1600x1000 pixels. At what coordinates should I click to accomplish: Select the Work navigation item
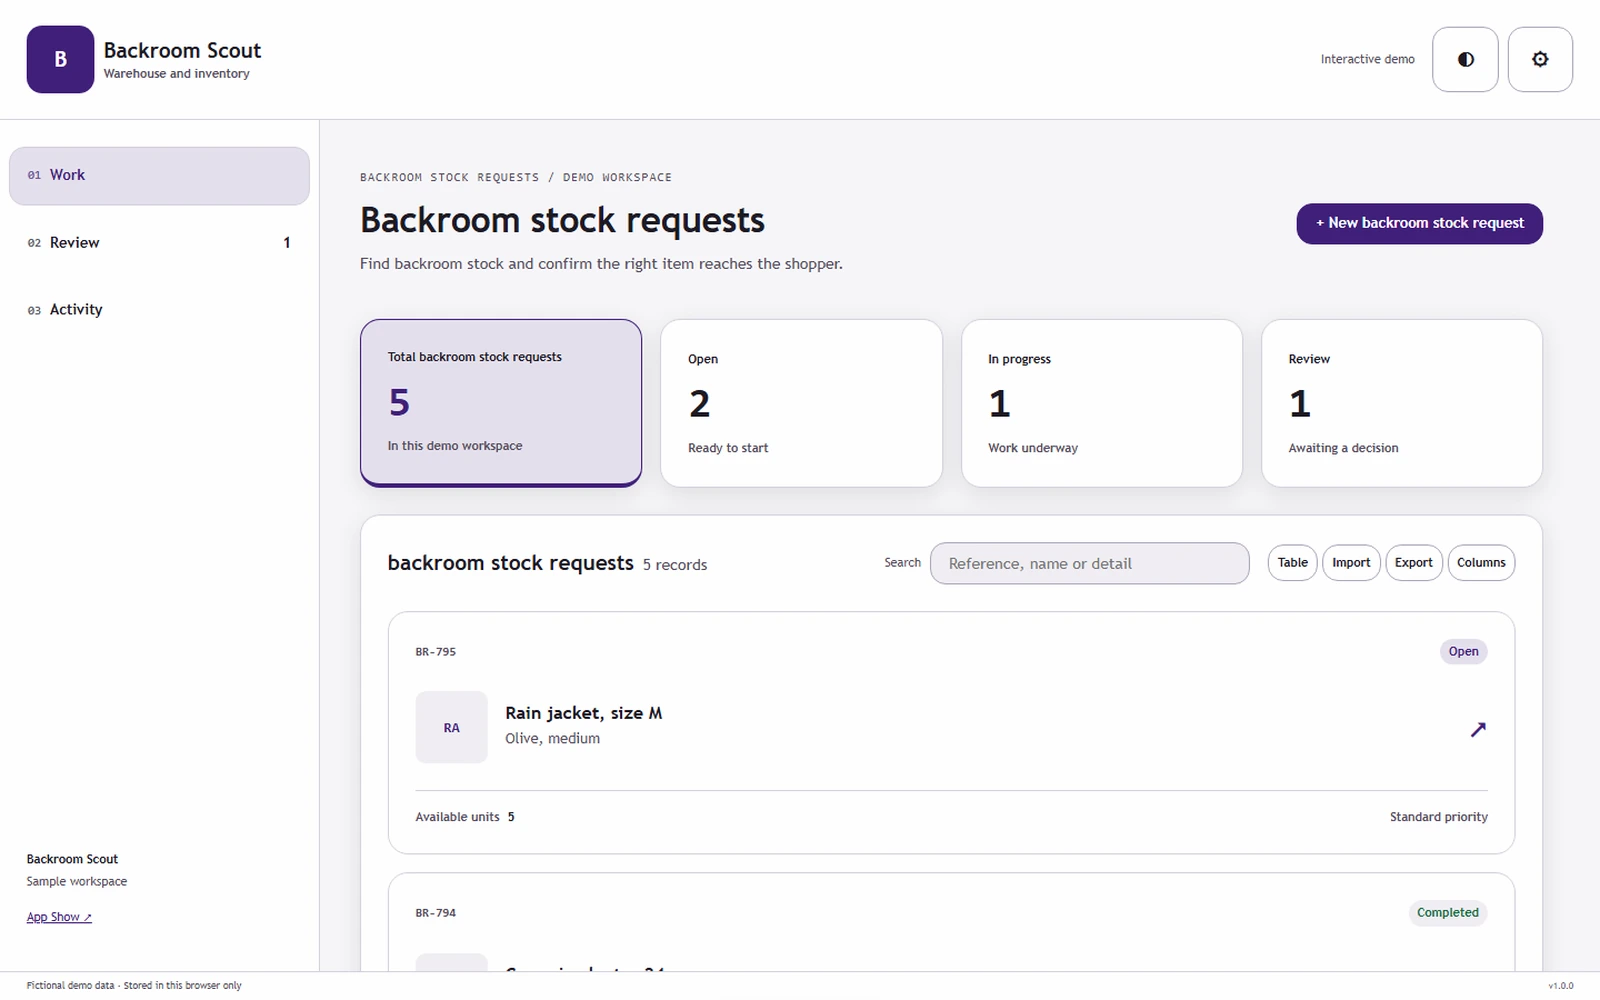(x=159, y=176)
